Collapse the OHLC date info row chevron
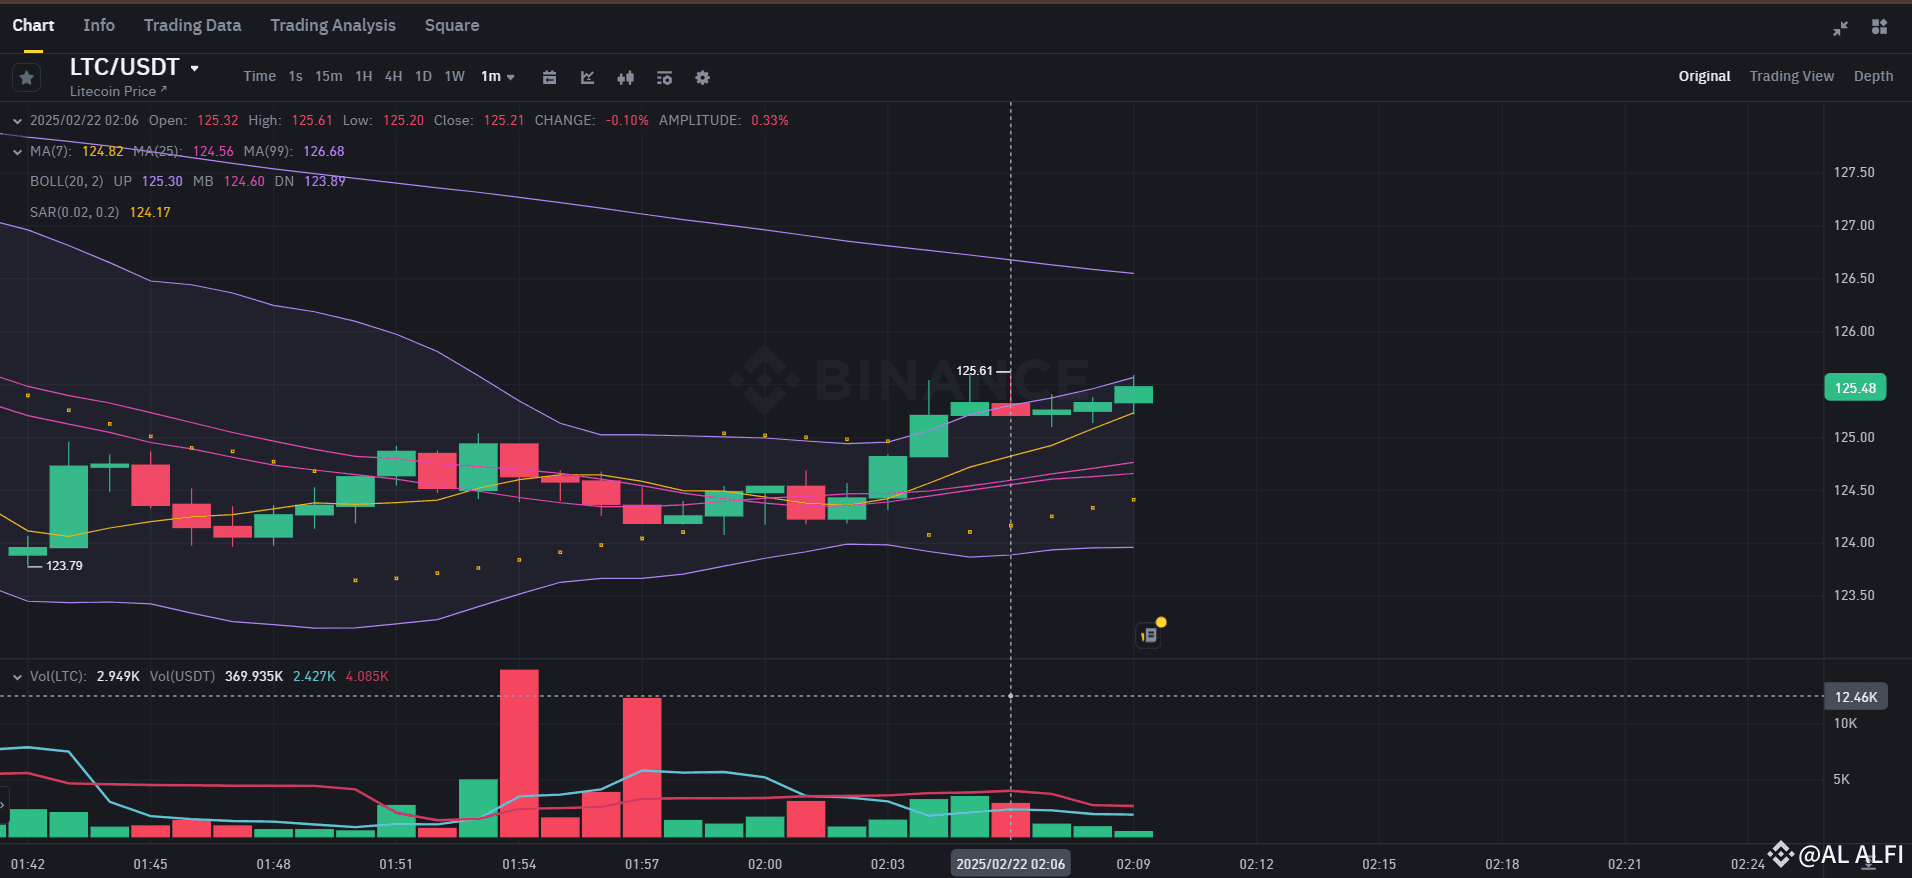Viewport: 1912px width, 878px height. point(17,121)
